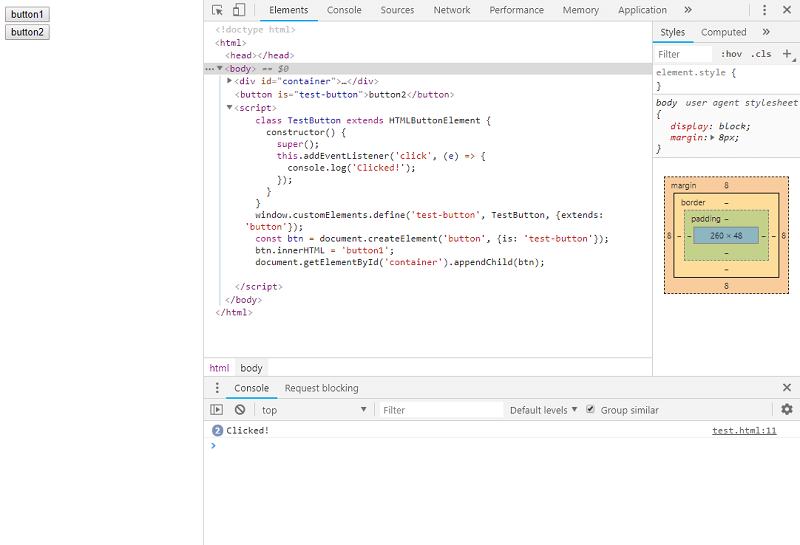Image resolution: width=800 pixels, height=545 pixels.
Task: Activate the inspect element picker icon
Action: pos(217,10)
